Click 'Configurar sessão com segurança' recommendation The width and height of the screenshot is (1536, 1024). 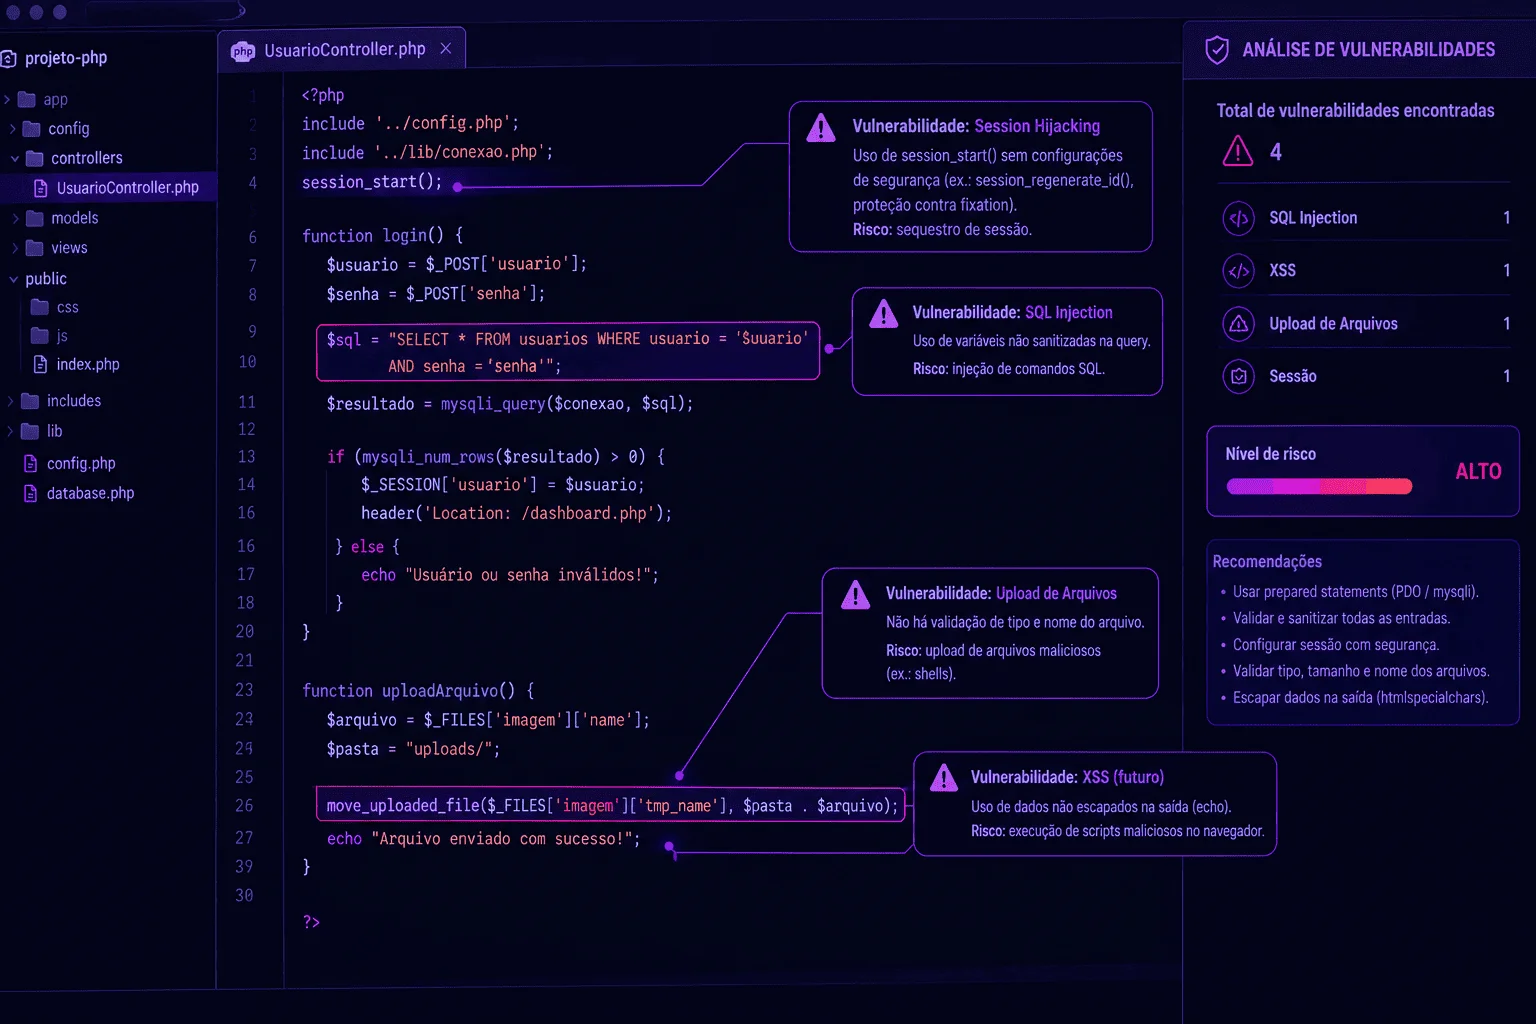tap(1336, 645)
